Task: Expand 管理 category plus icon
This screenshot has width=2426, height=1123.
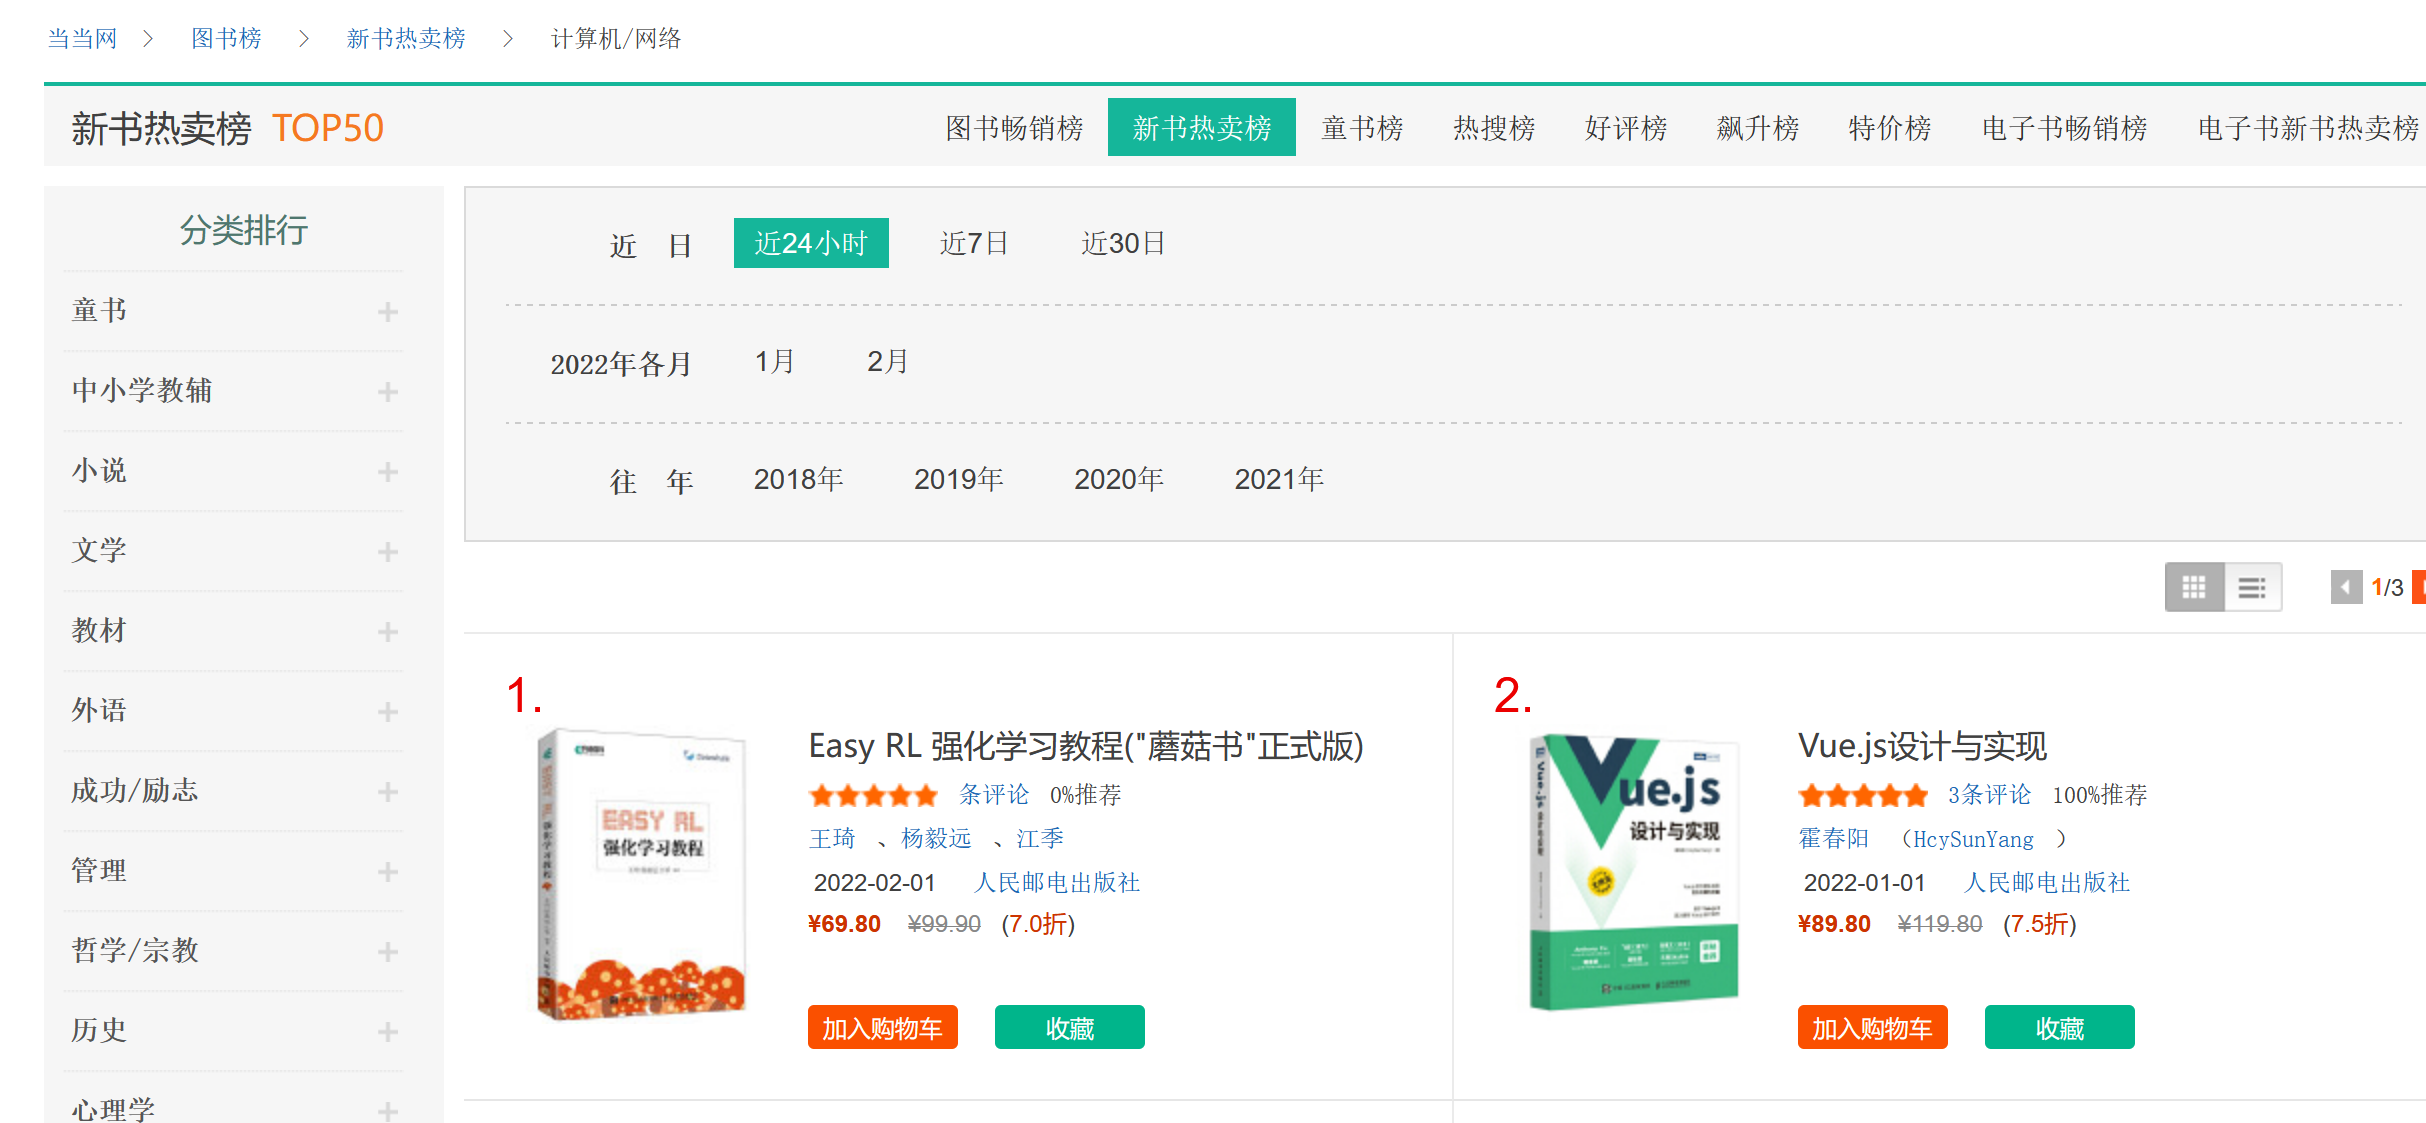Action: coord(388,872)
